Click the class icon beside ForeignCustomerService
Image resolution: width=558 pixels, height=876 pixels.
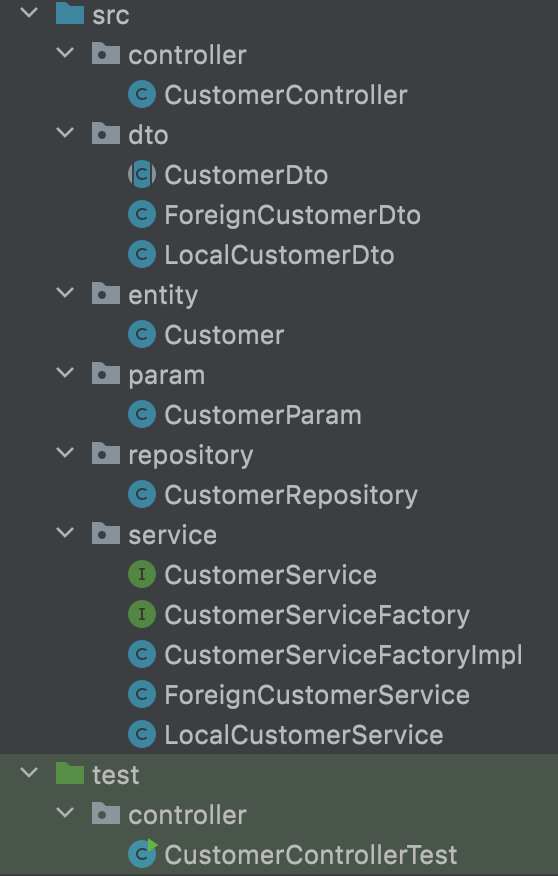pos(142,694)
